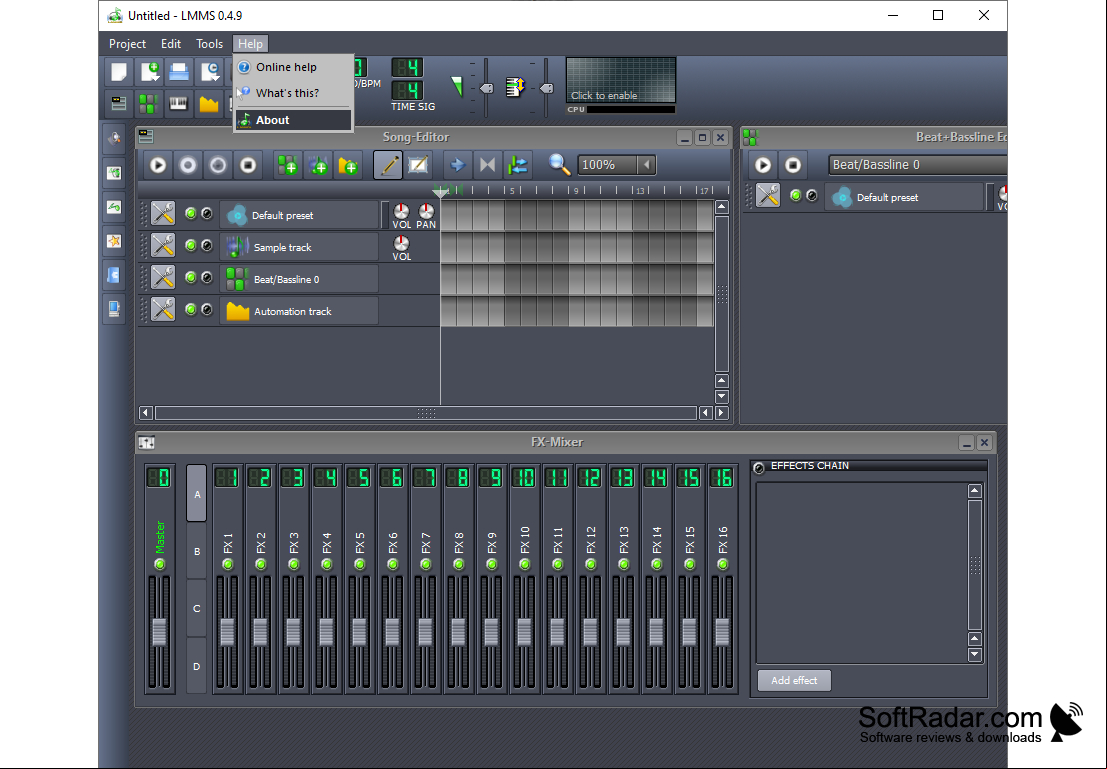1107x769 pixels.
Task: Toggle loop points icon
Action: coord(487,165)
